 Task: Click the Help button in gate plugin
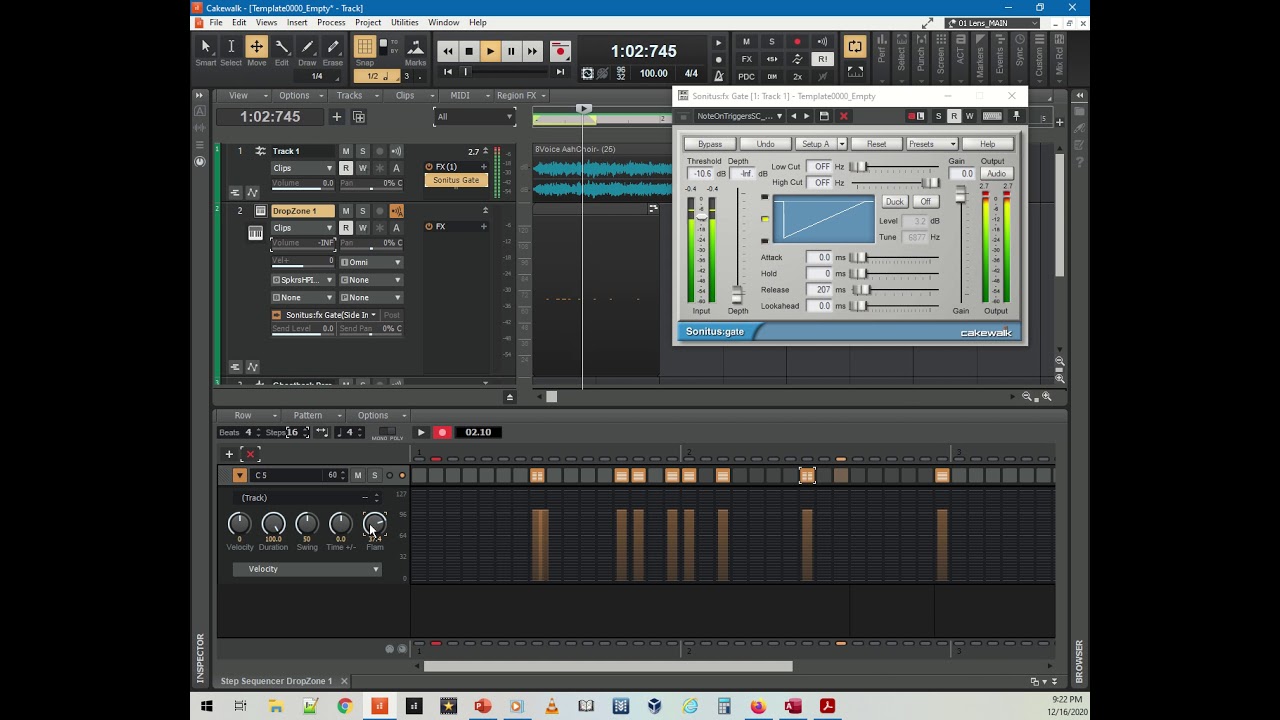tap(988, 144)
